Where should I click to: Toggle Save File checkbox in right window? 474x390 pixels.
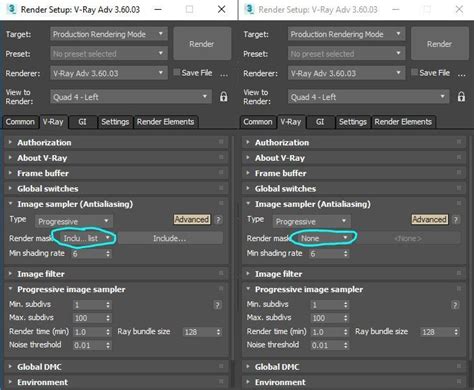coord(414,72)
